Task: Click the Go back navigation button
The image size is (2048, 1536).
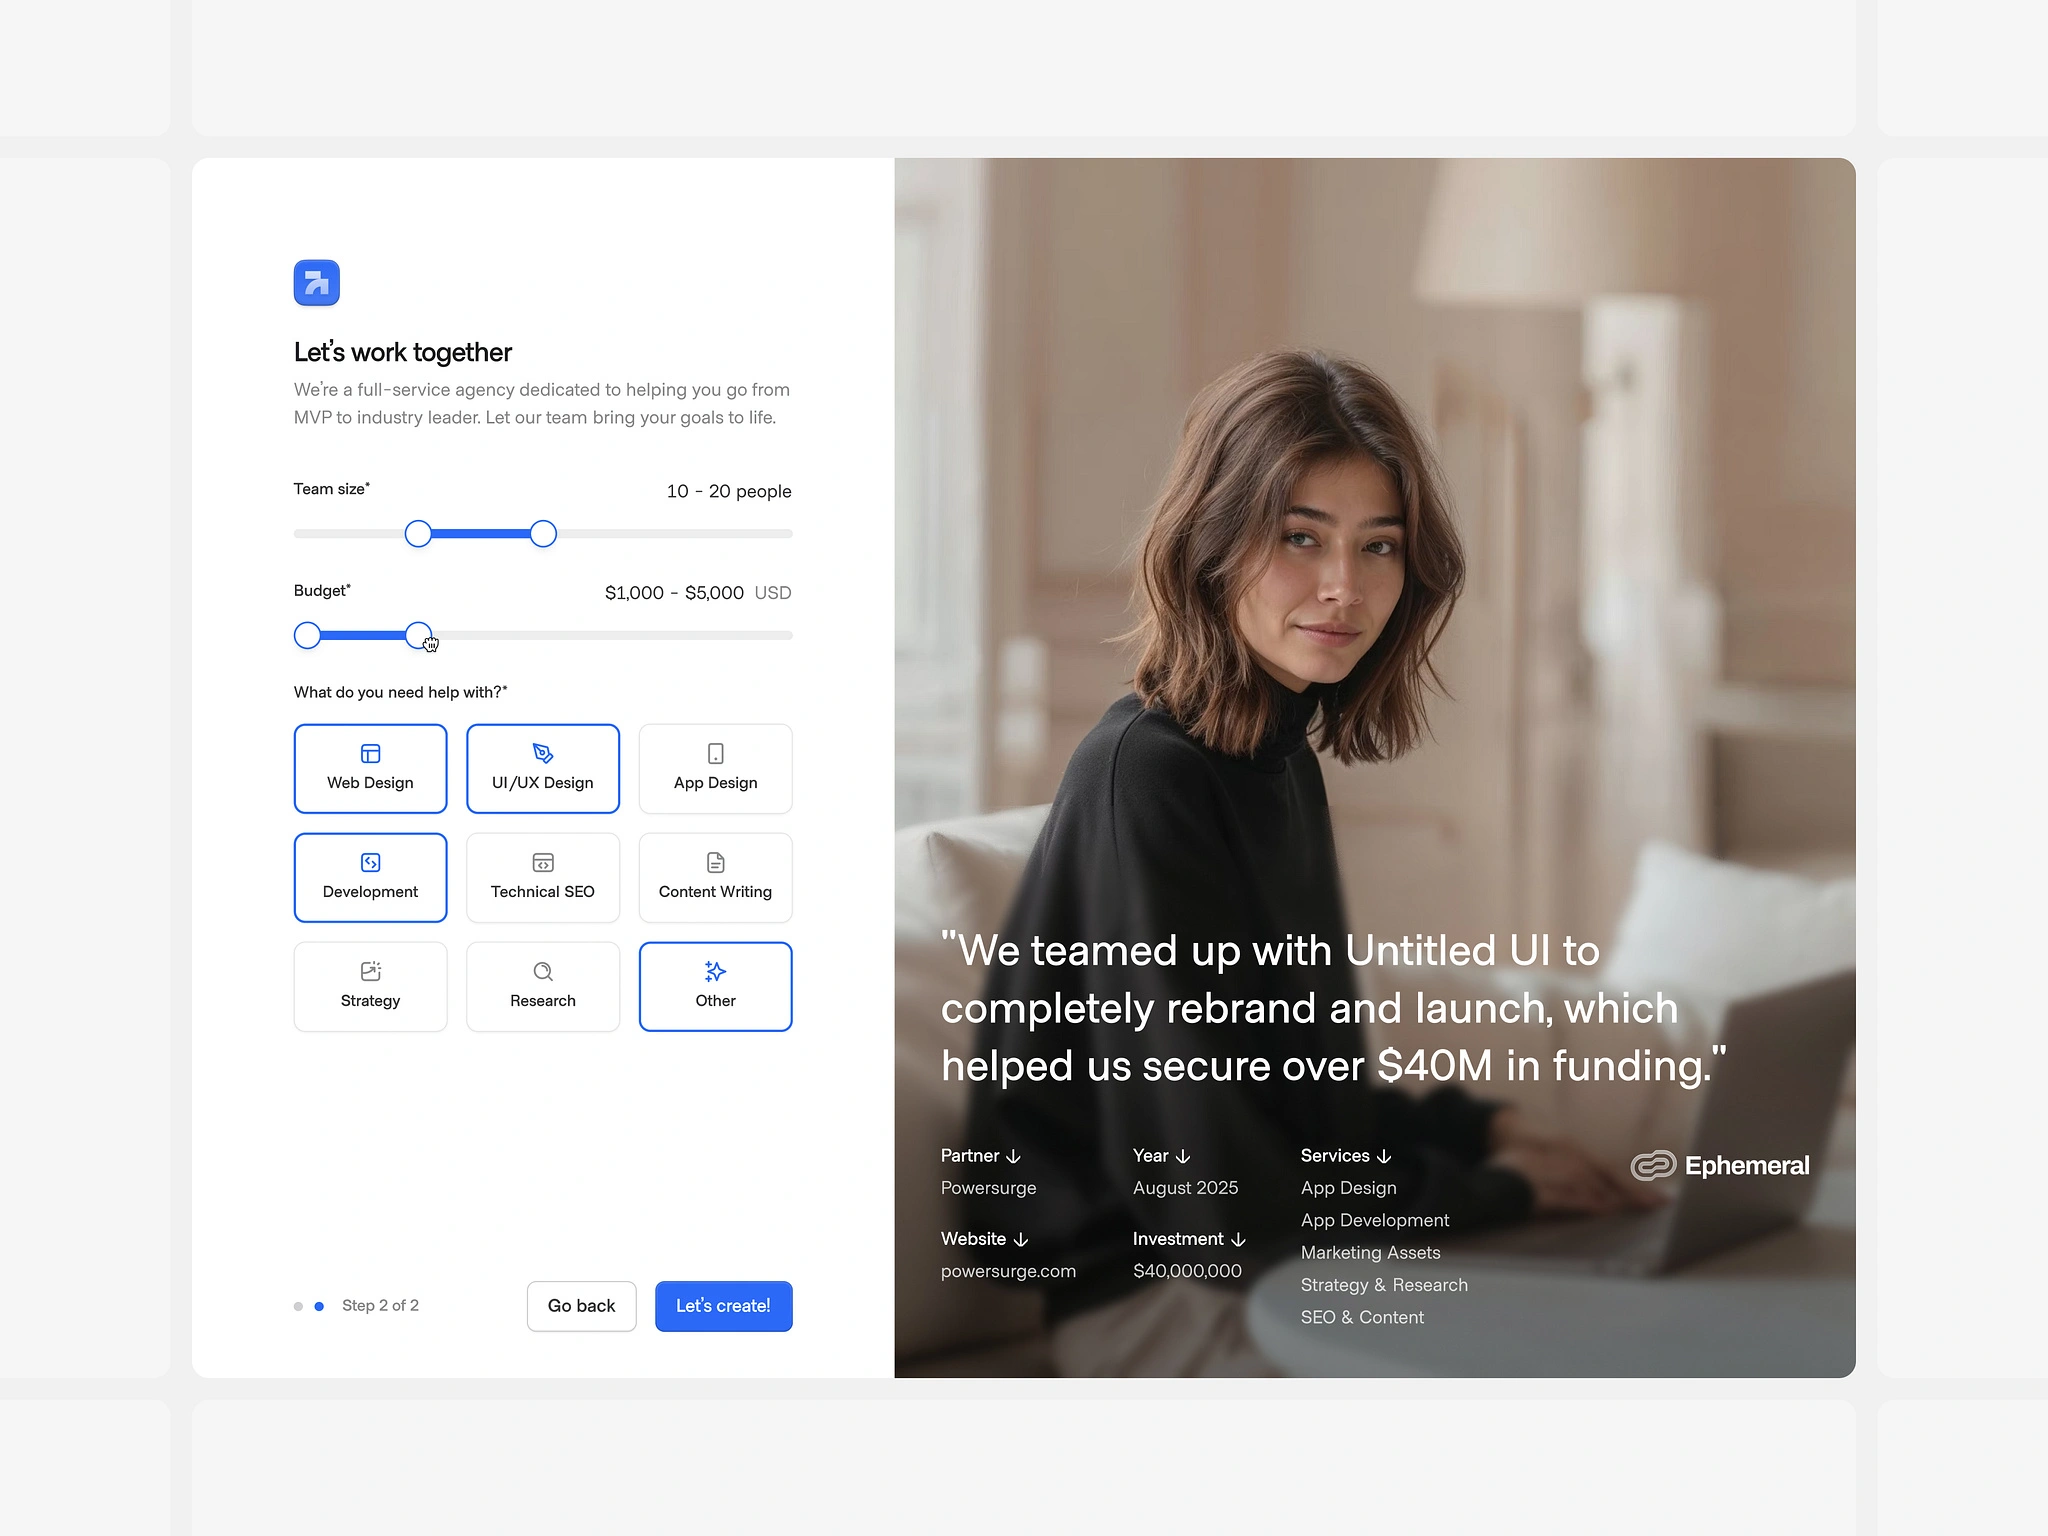Action: [581, 1305]
